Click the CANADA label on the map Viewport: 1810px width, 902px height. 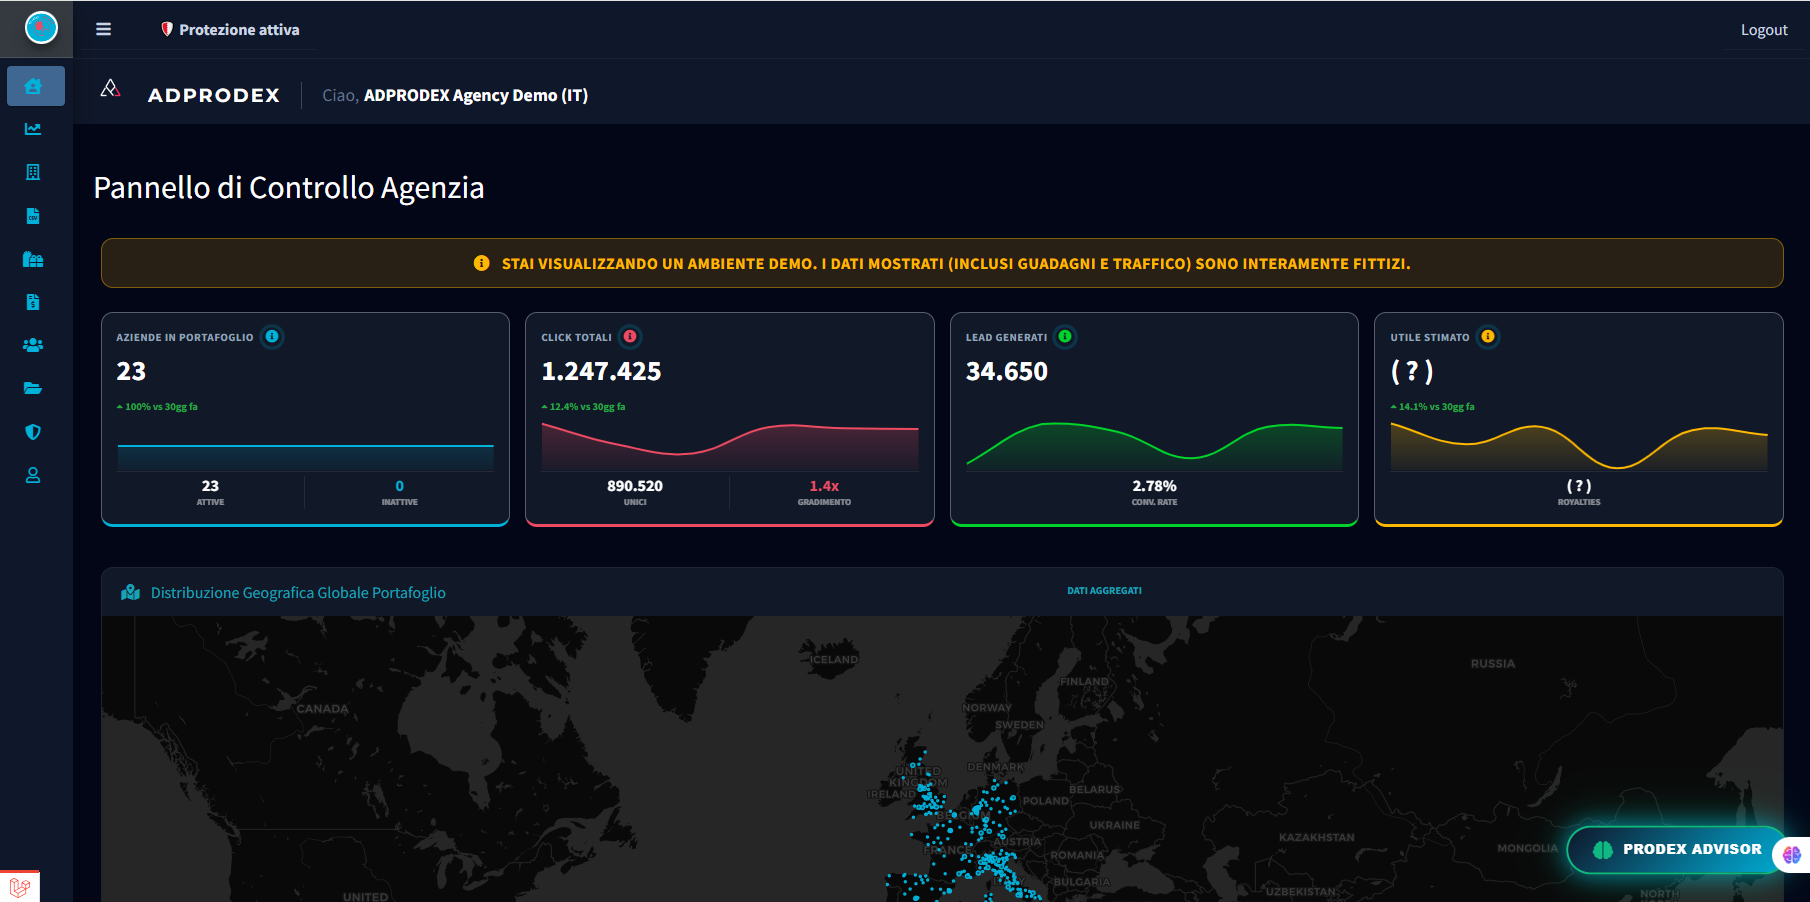pos(322,709)
